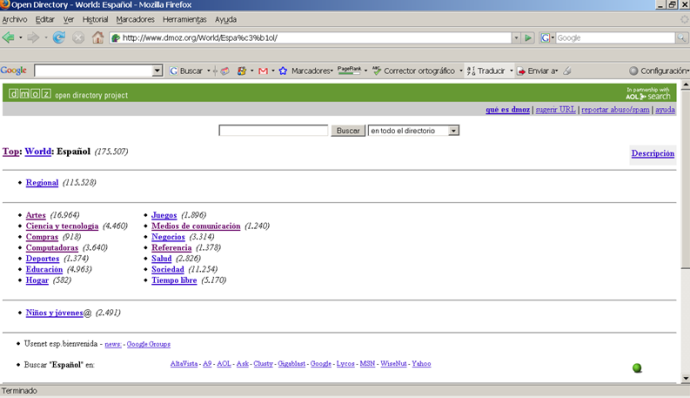
Task: Expand the address bar URL history dropdown
Action: (516, 38)
